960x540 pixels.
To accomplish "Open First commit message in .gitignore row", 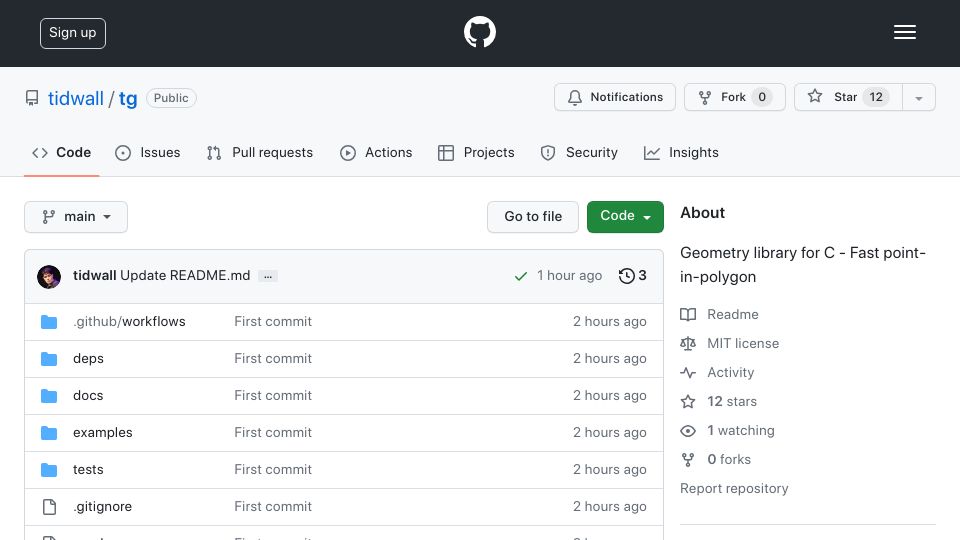I will (273, 506).
